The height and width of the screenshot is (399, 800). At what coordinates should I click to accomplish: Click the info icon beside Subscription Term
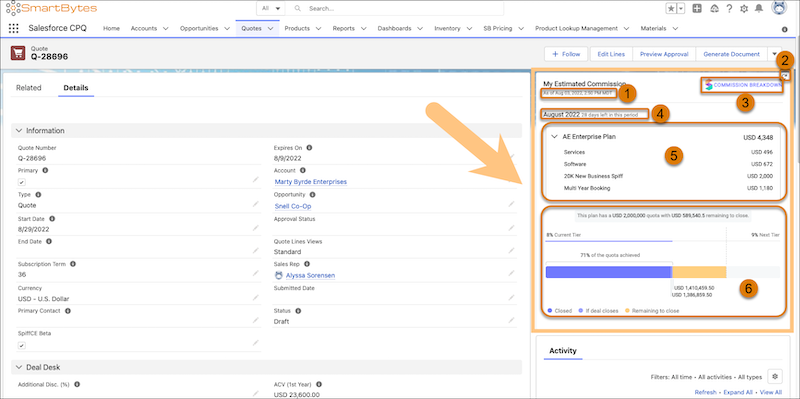[x=73, y=264]
